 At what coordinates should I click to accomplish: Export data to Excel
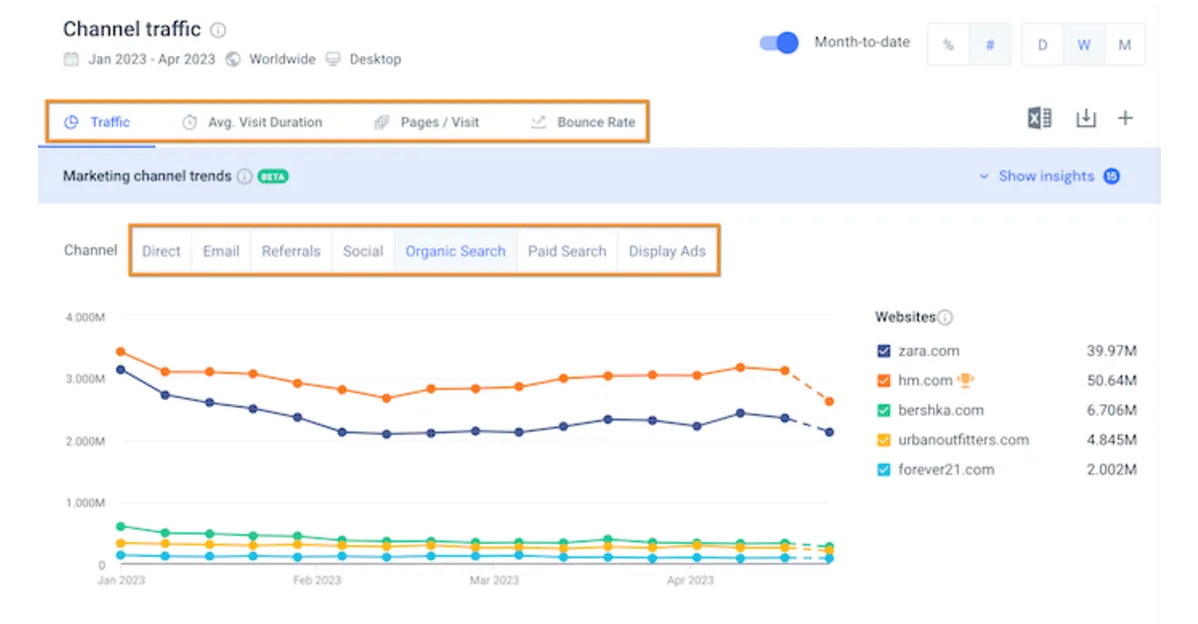[x=1038, y=117]
